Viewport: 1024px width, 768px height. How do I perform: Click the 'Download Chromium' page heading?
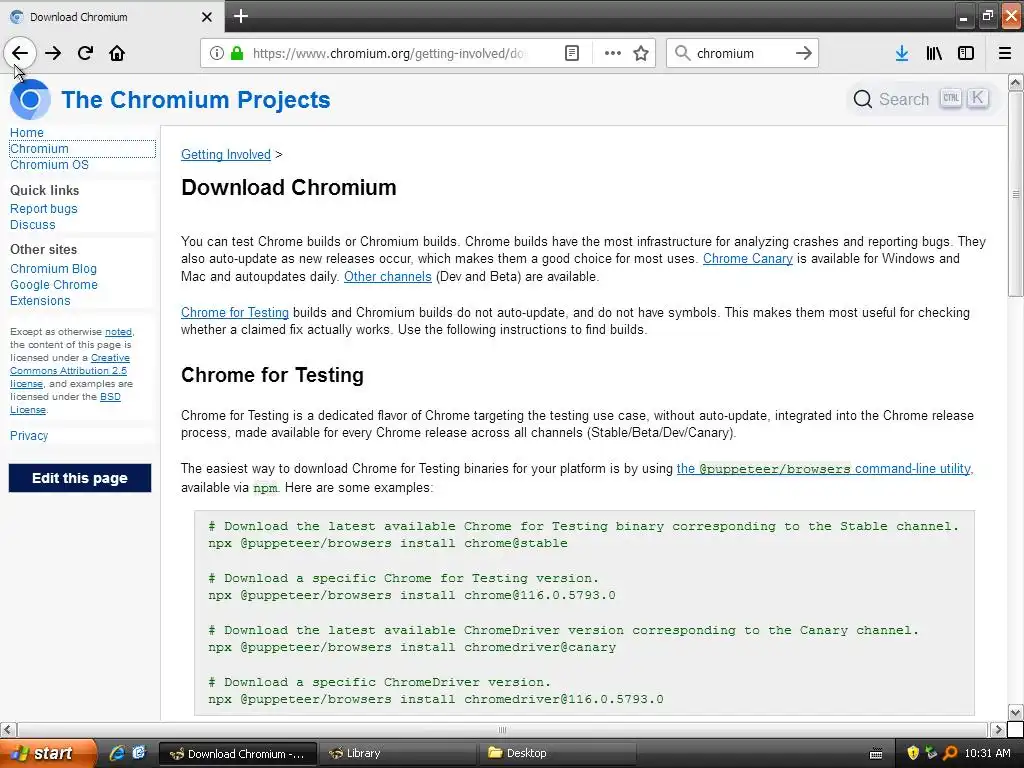[x=289, y=187]
